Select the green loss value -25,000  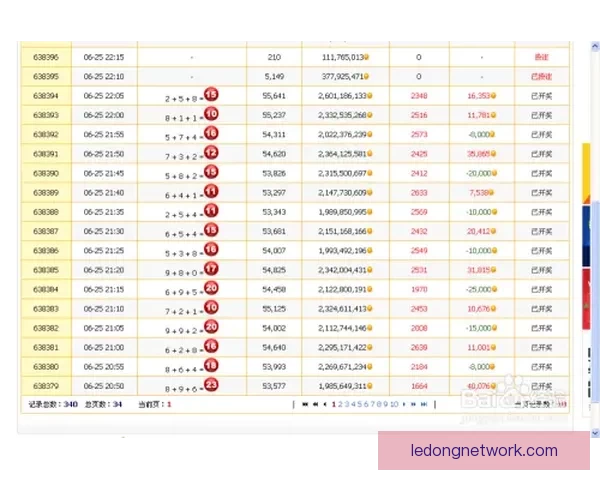click(478, 289)
